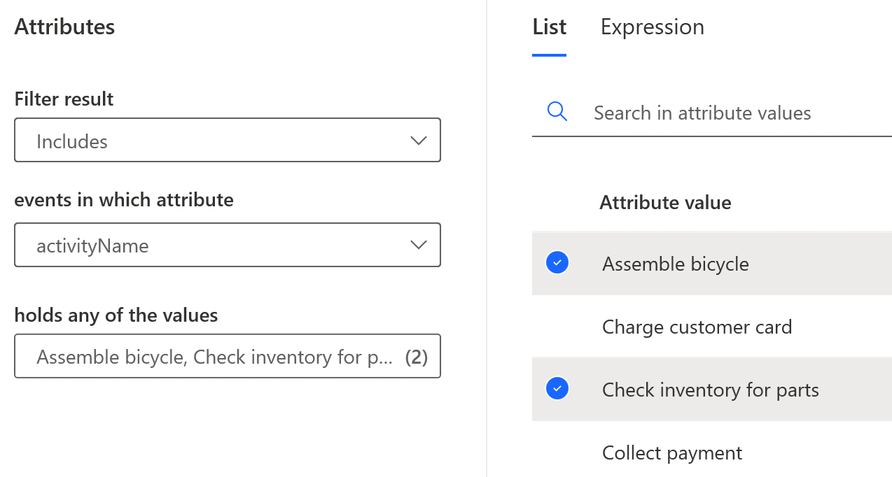The image size is (892, 477).
Task: Click the events in which attribute label
Action: pos(124,200)
